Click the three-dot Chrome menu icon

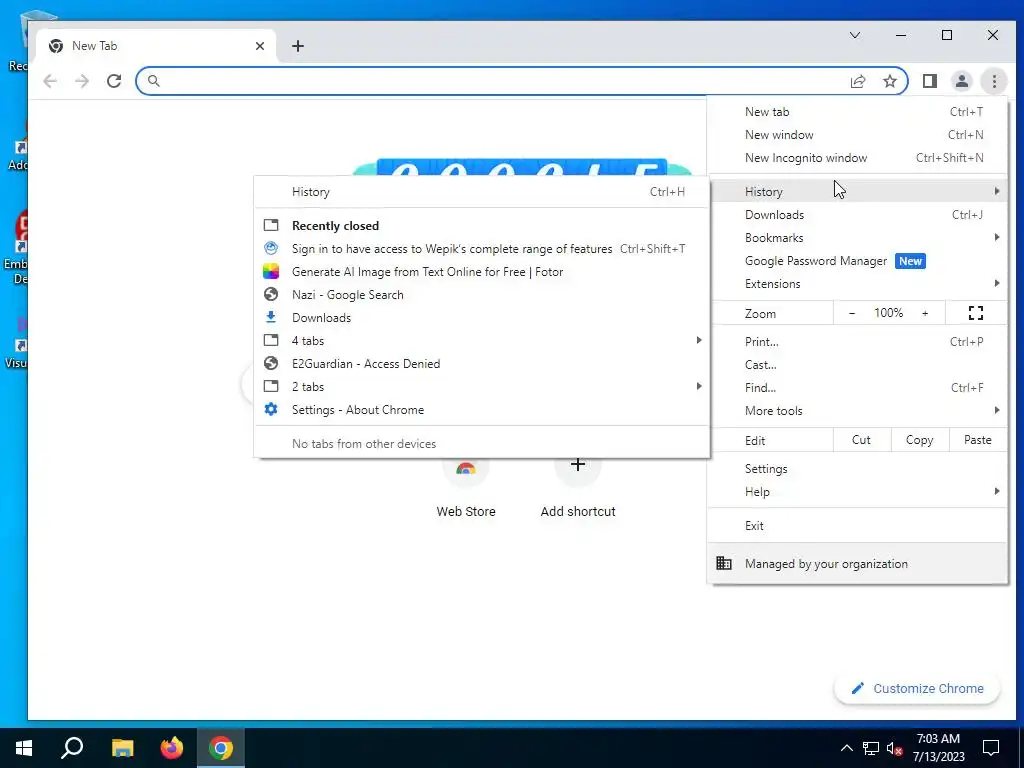[994, 81]
